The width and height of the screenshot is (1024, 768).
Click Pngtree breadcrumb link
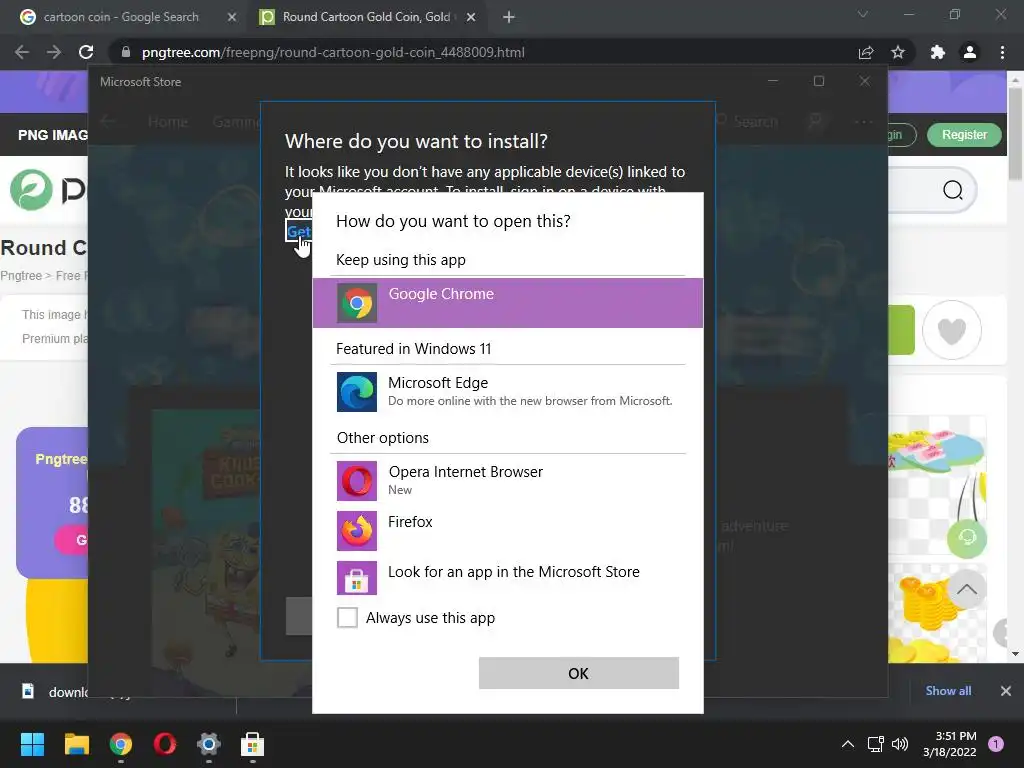click(21, 276)
